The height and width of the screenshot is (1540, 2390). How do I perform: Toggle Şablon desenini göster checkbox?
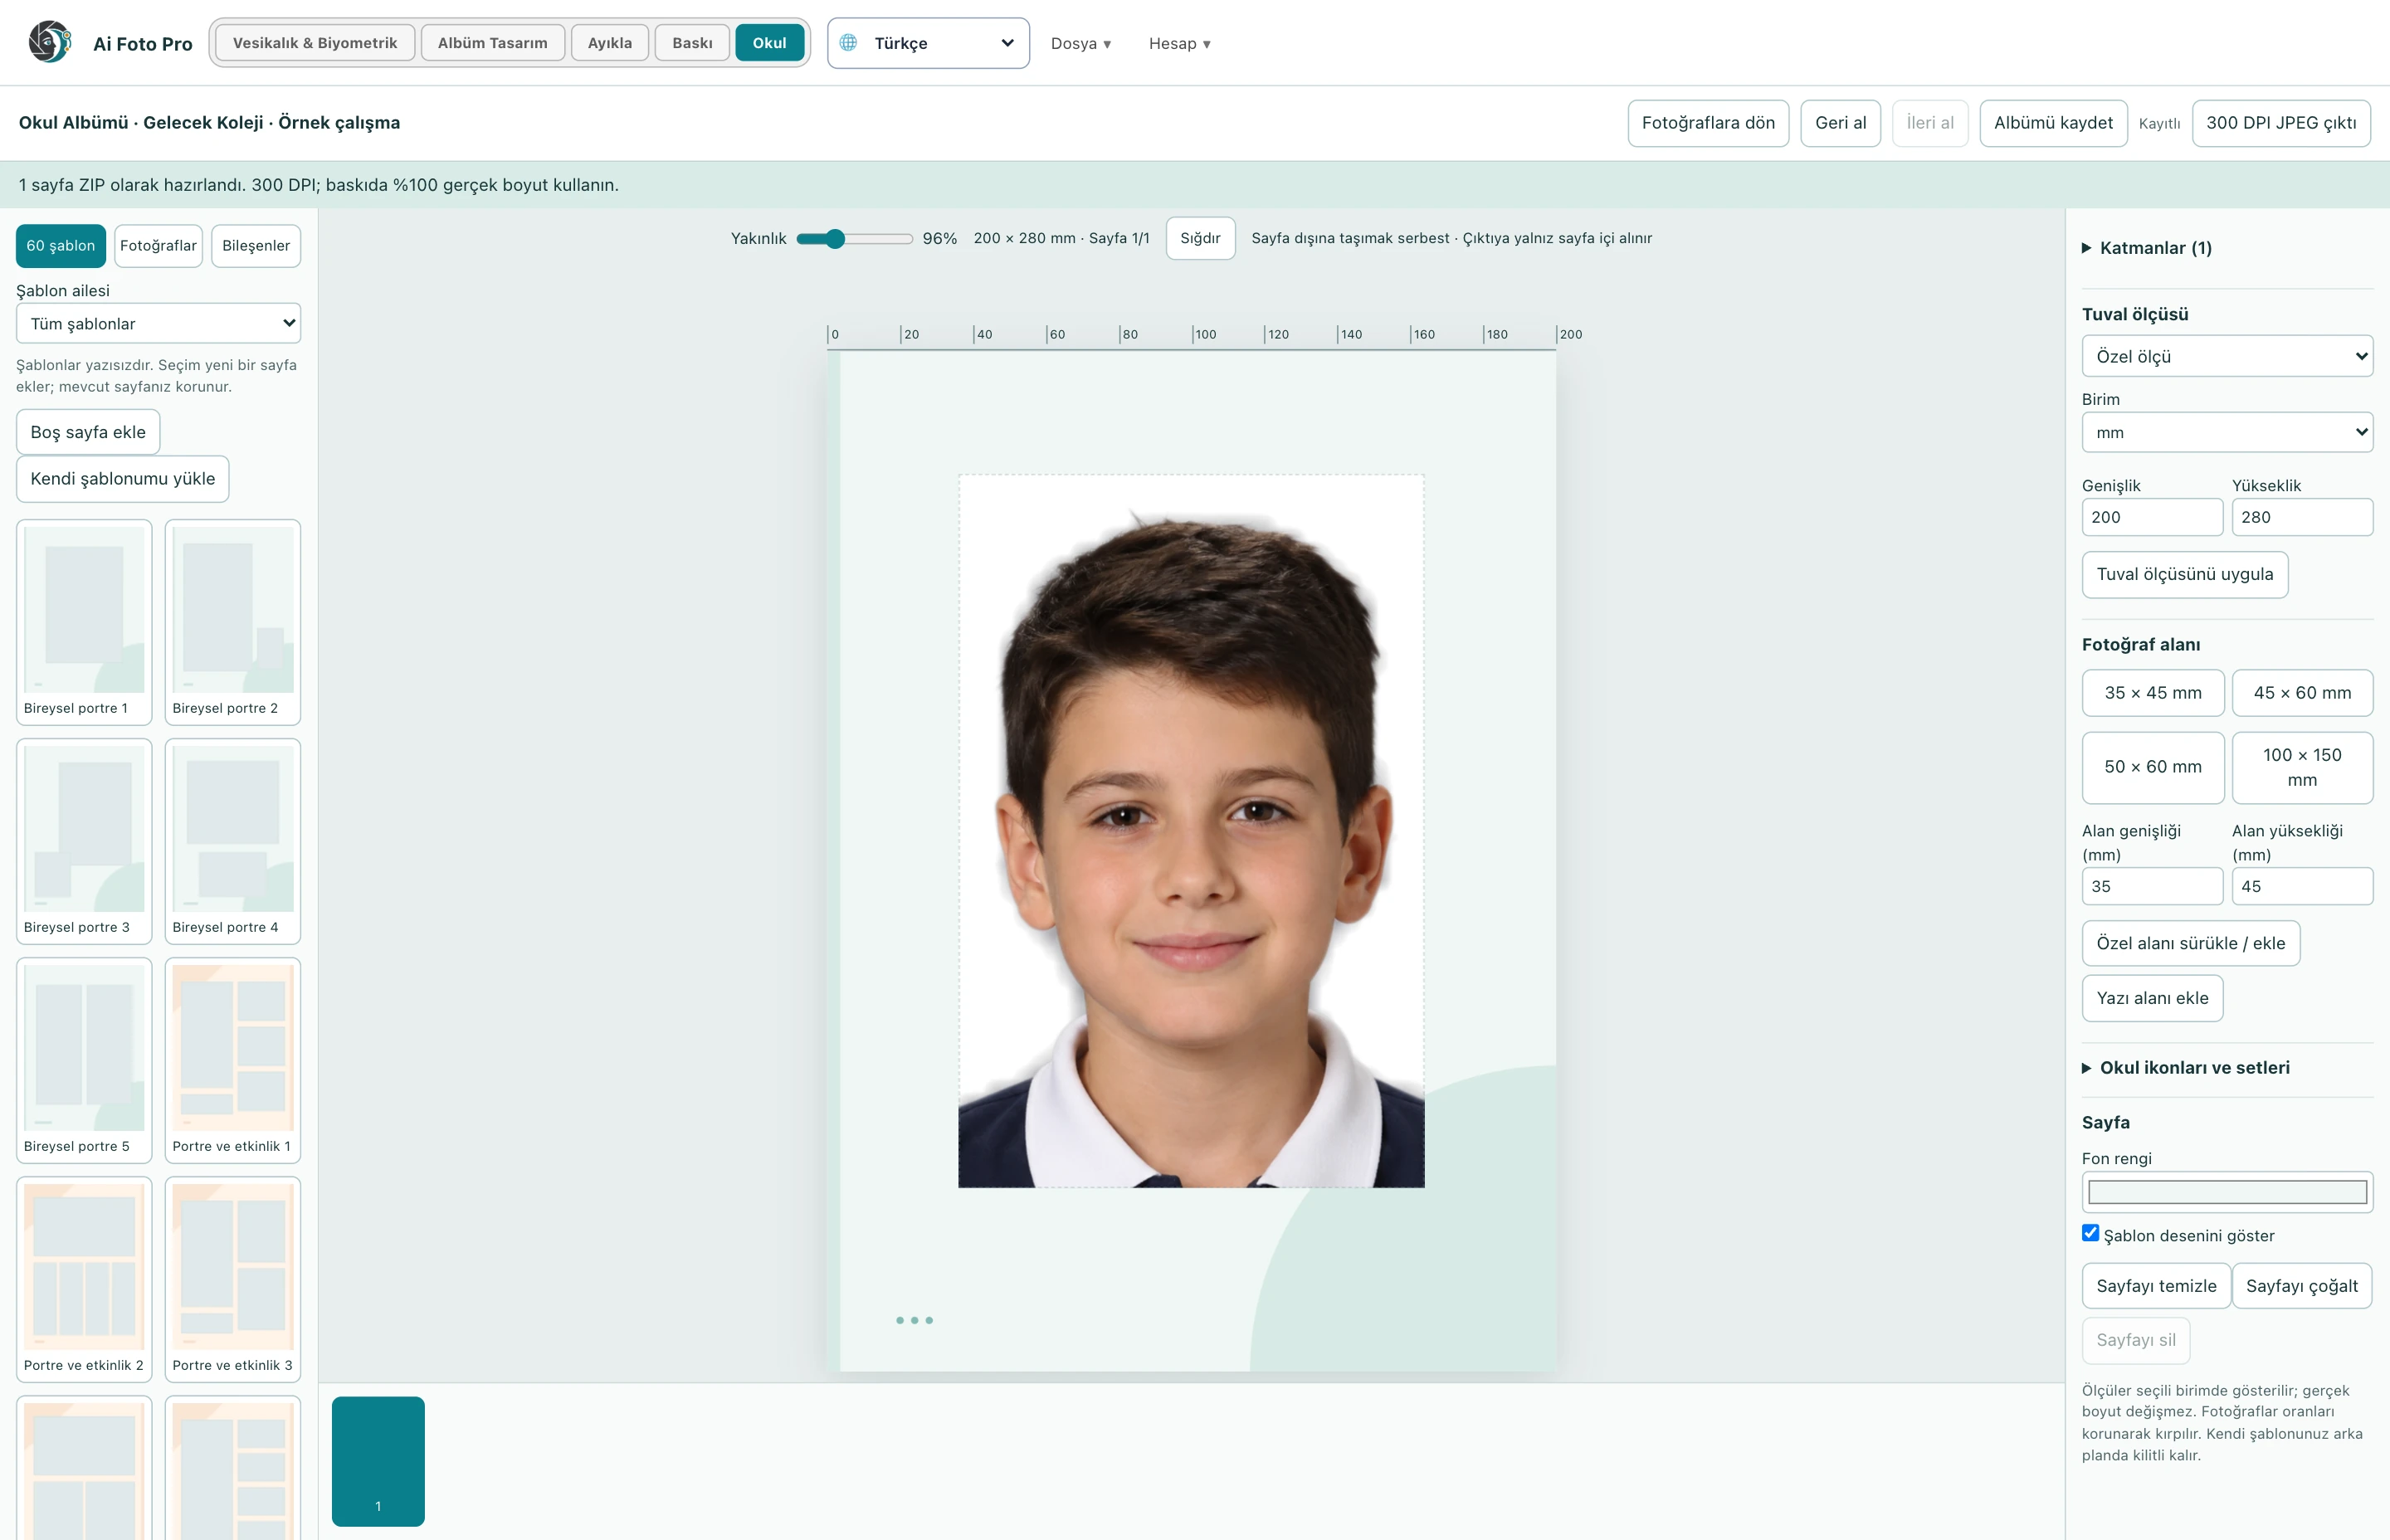(x=2091, y=1233)
